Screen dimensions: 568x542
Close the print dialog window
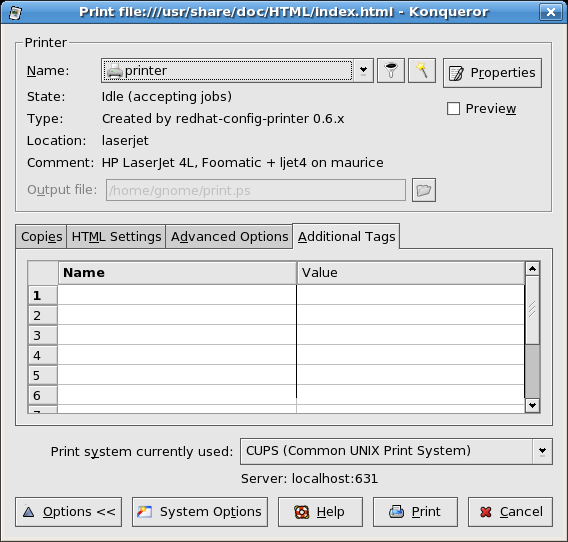tap(551, 12)
